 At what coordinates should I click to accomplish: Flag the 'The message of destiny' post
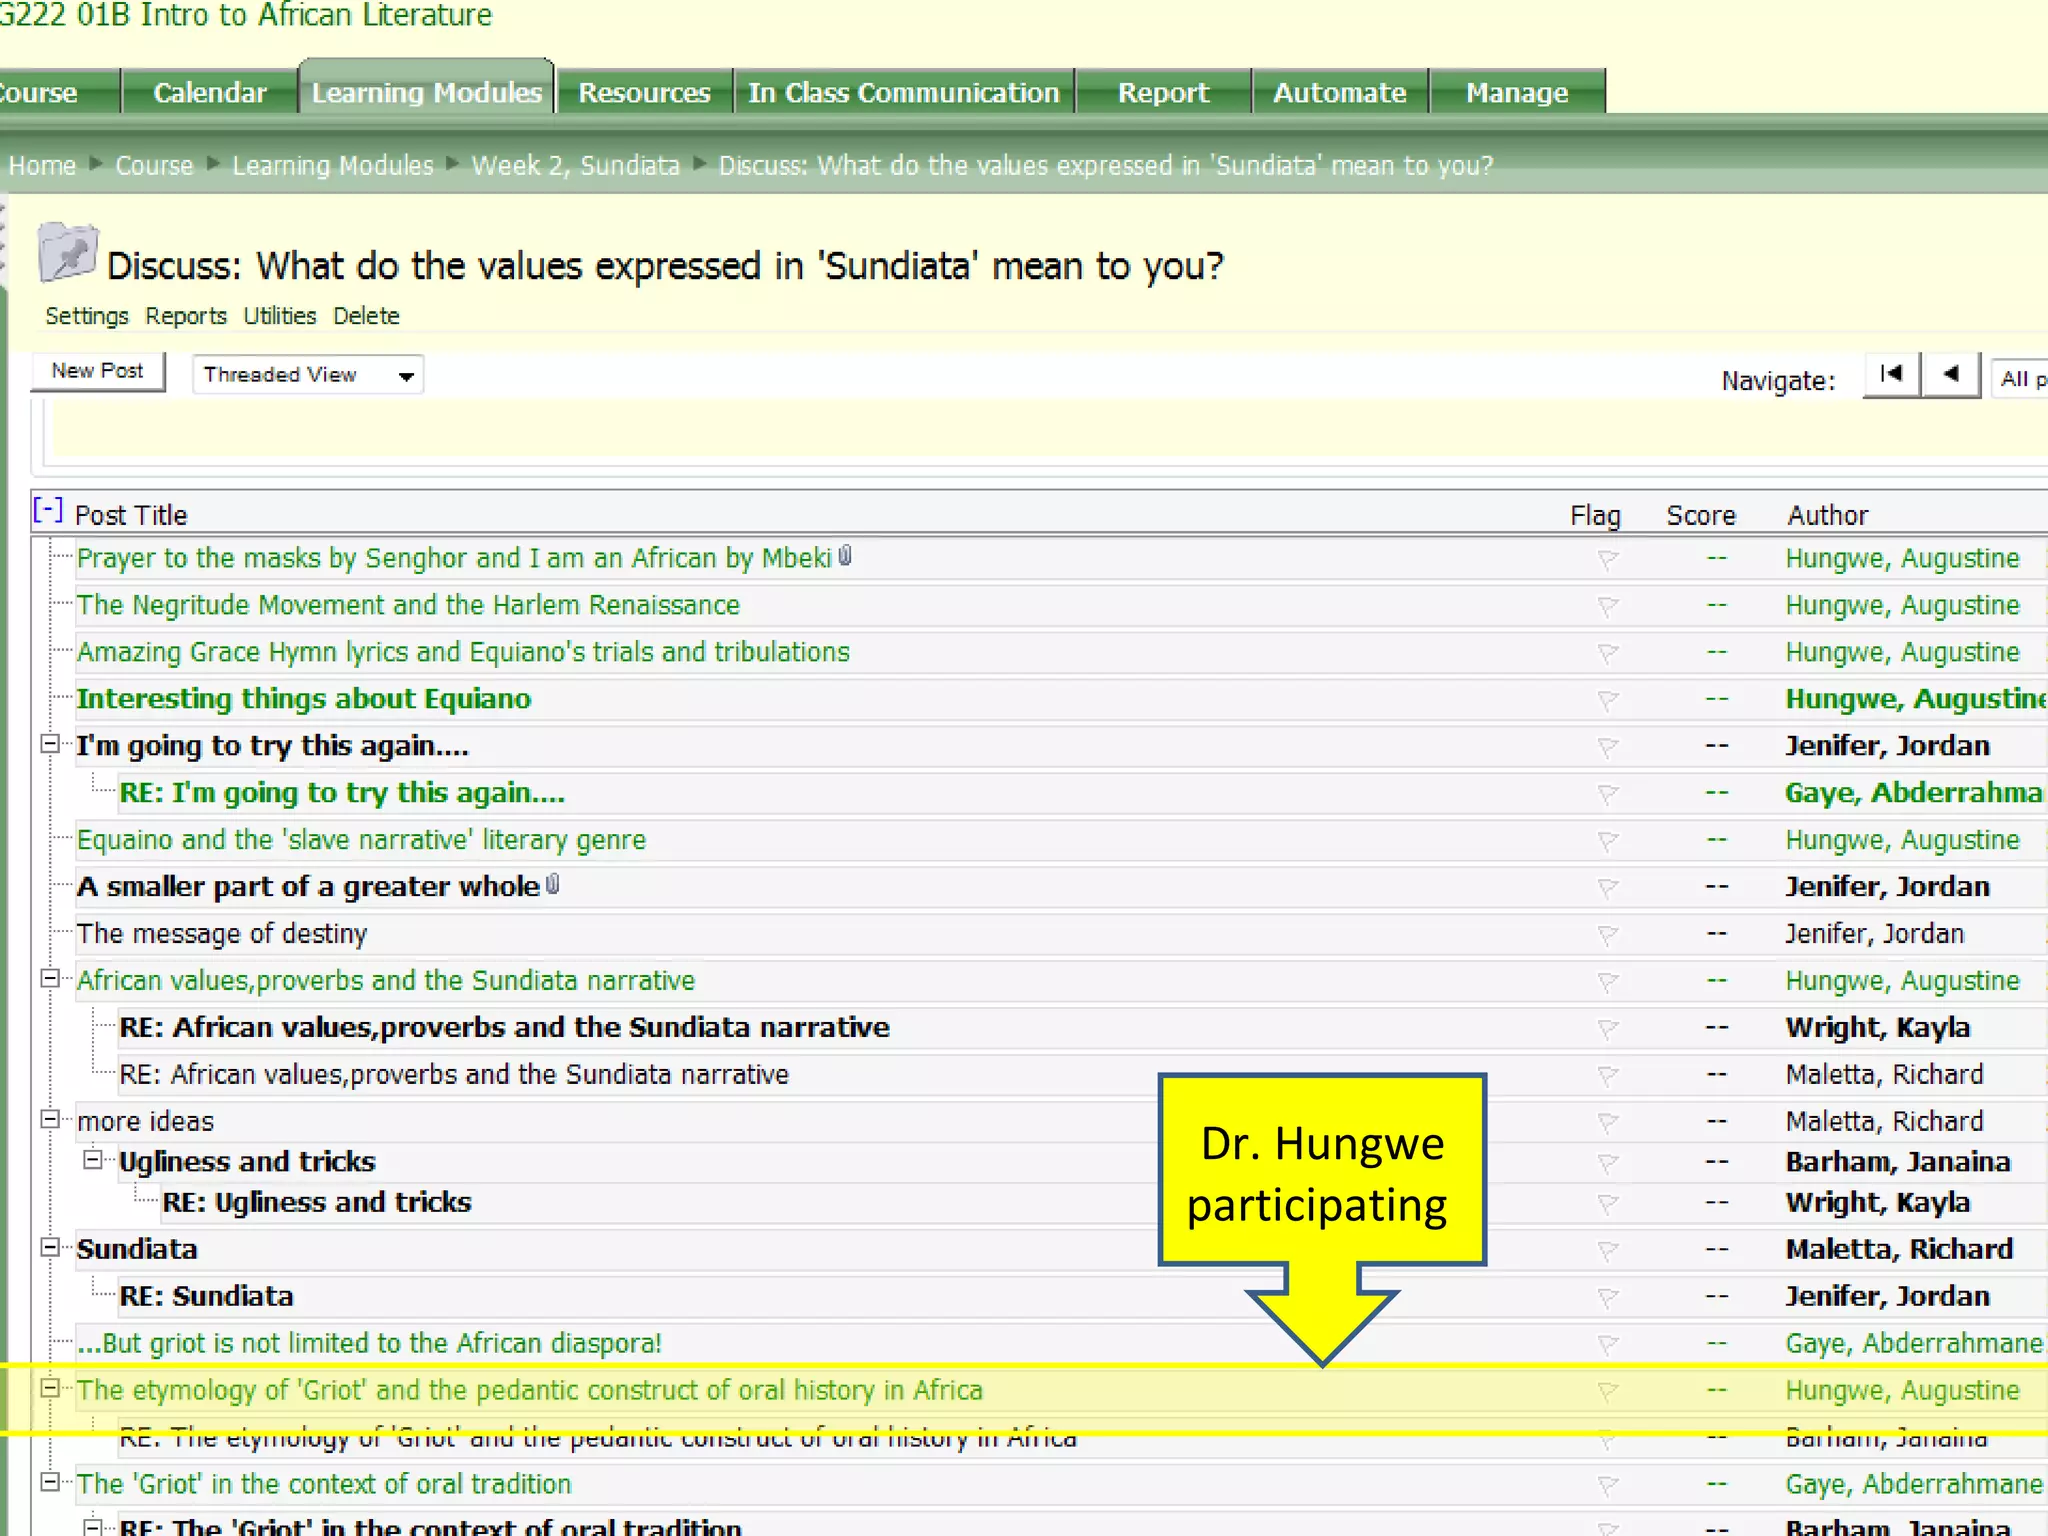[x=1607, y=935]
